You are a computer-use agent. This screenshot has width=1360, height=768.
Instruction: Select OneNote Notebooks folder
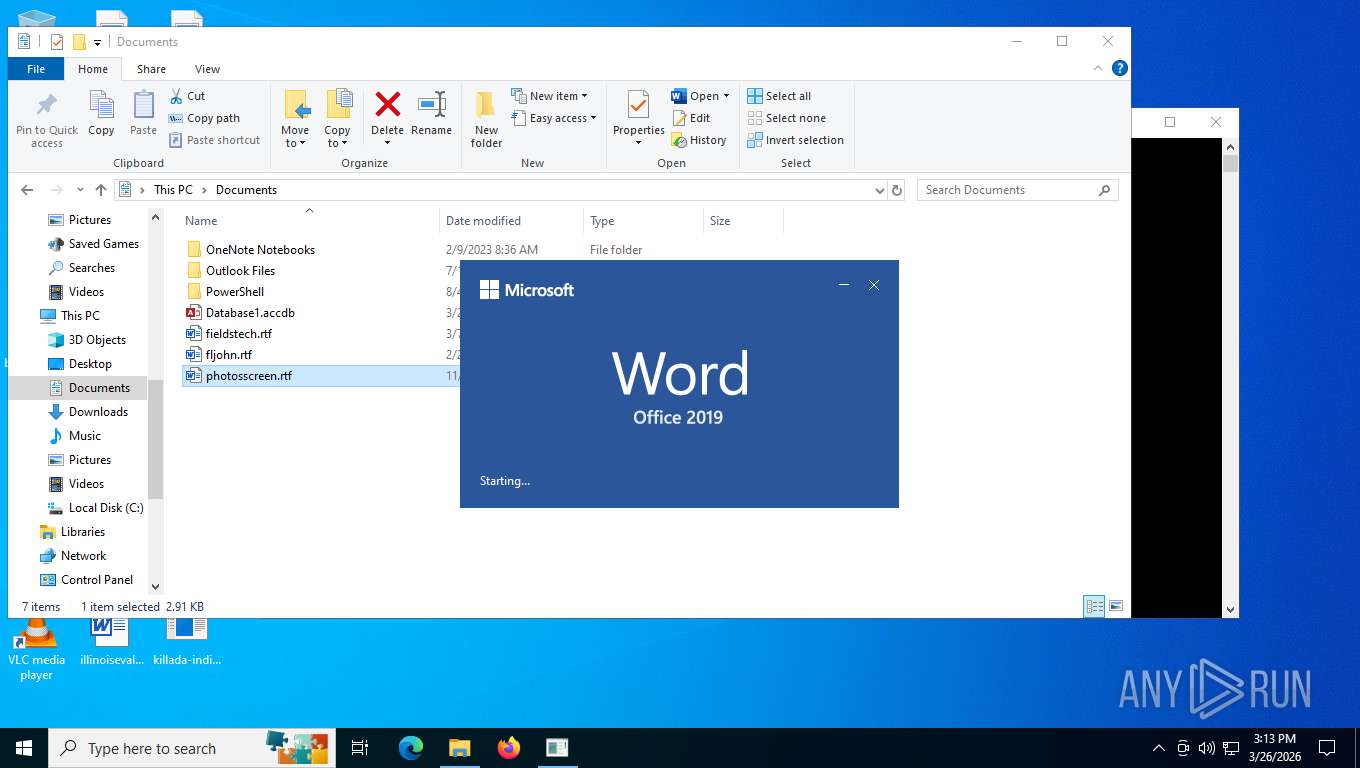260,250
